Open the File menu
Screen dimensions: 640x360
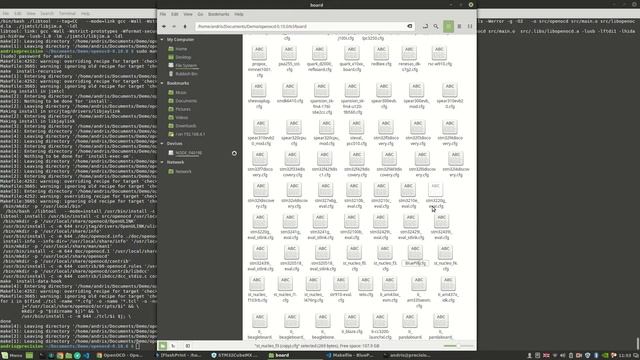pyautogui.click(x=163, y=14)
